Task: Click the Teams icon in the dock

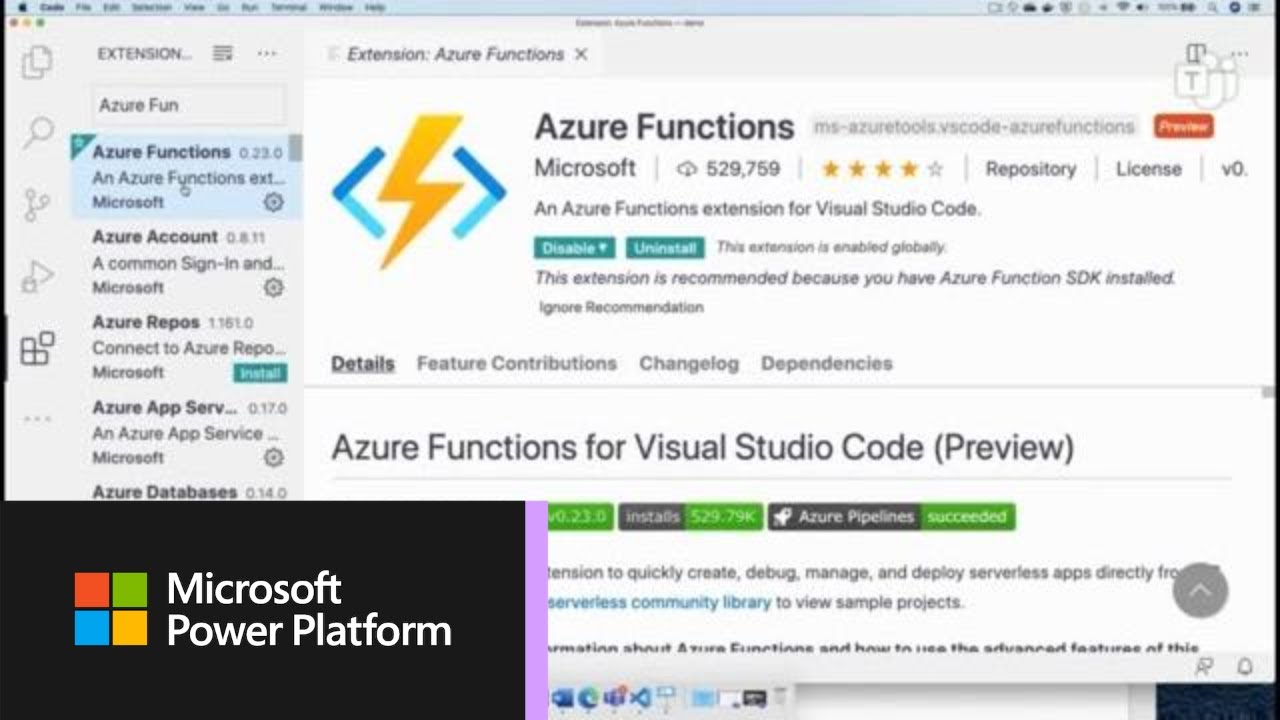Action: click(x=614, y=697)
